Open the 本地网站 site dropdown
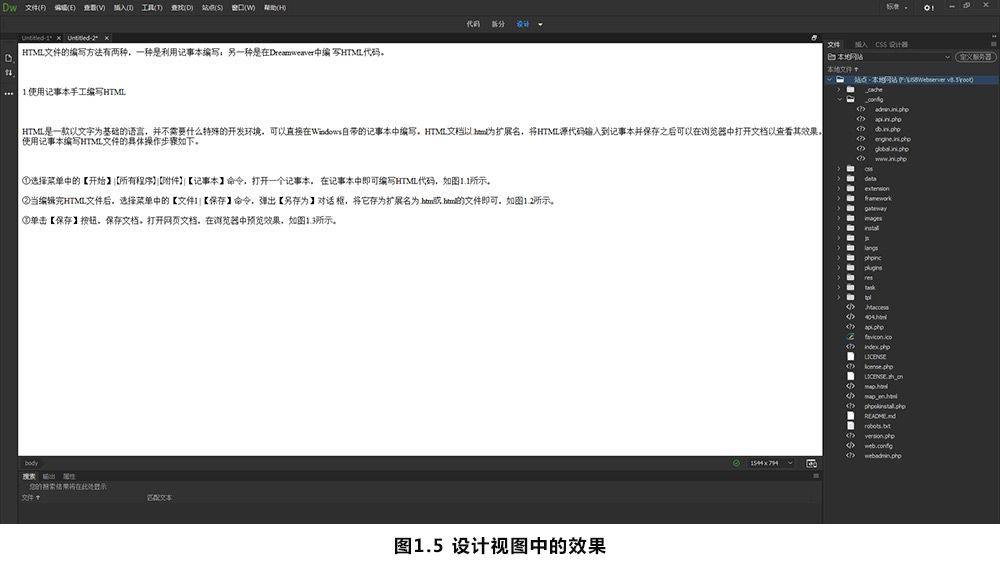This screenshot has height=564, width=1000. [x=889, y=57]
